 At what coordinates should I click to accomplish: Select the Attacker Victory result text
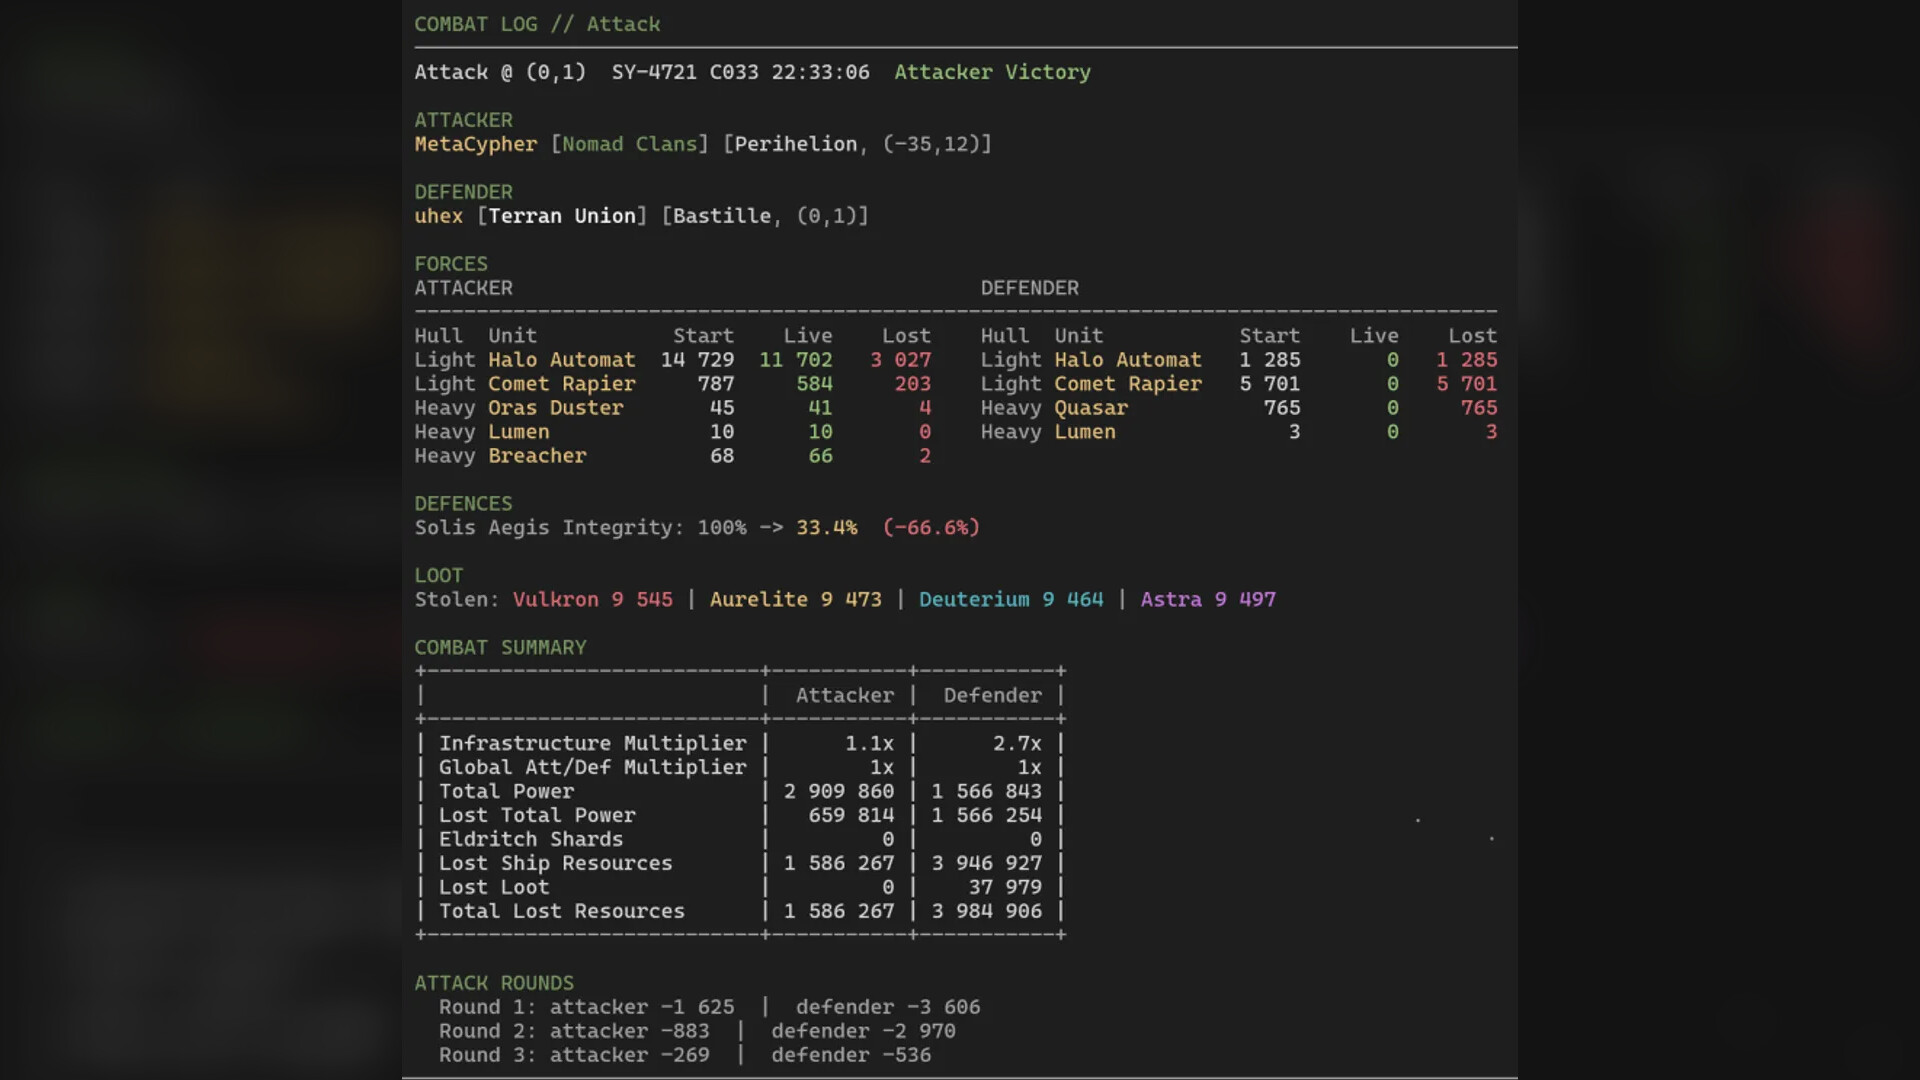pyautogui.click(x=992, y=72)
